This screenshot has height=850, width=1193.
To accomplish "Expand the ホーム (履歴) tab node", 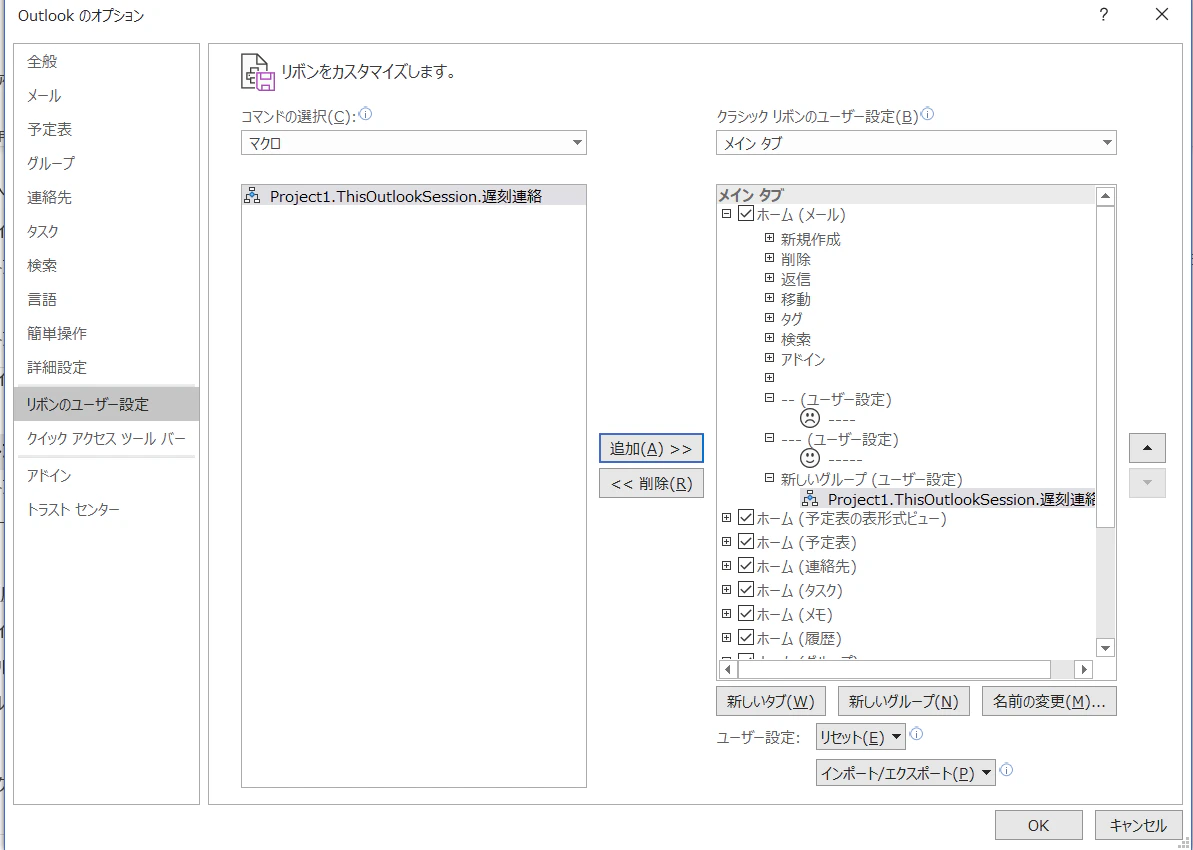I will click(727, 638).
